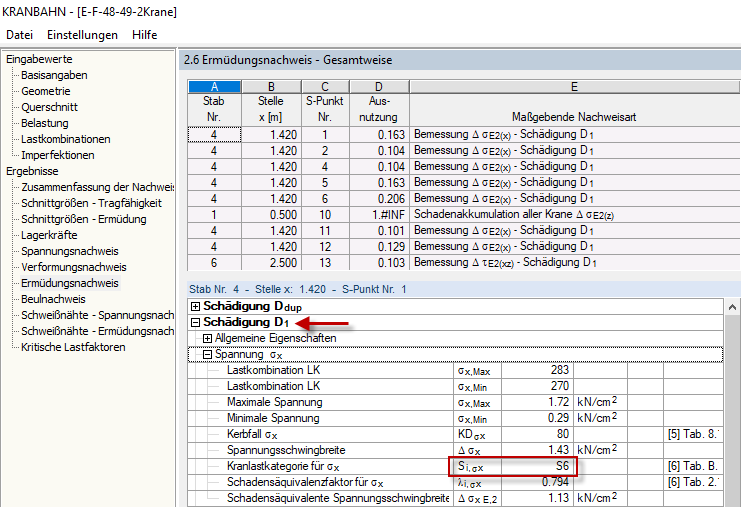Open Schnittgrößen - Tragfähigkeit entry
This screenshot has width=741, height=507.
(x=91, y=203)
